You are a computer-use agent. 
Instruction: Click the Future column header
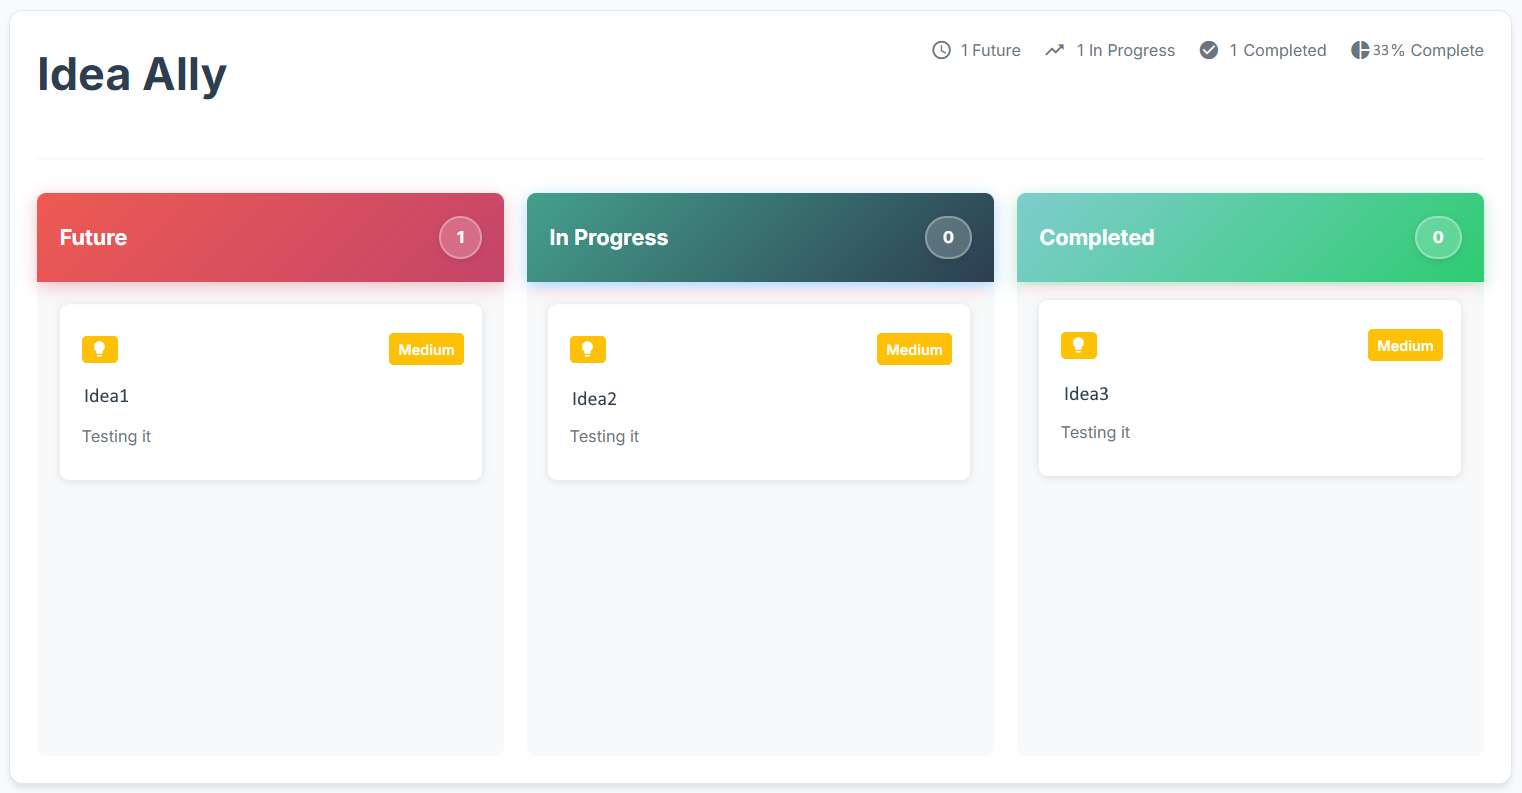[94, 238]
